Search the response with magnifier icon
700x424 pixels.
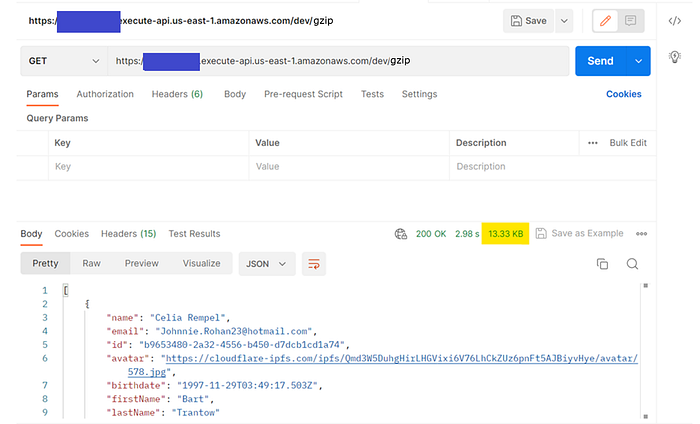pos(632,264)
